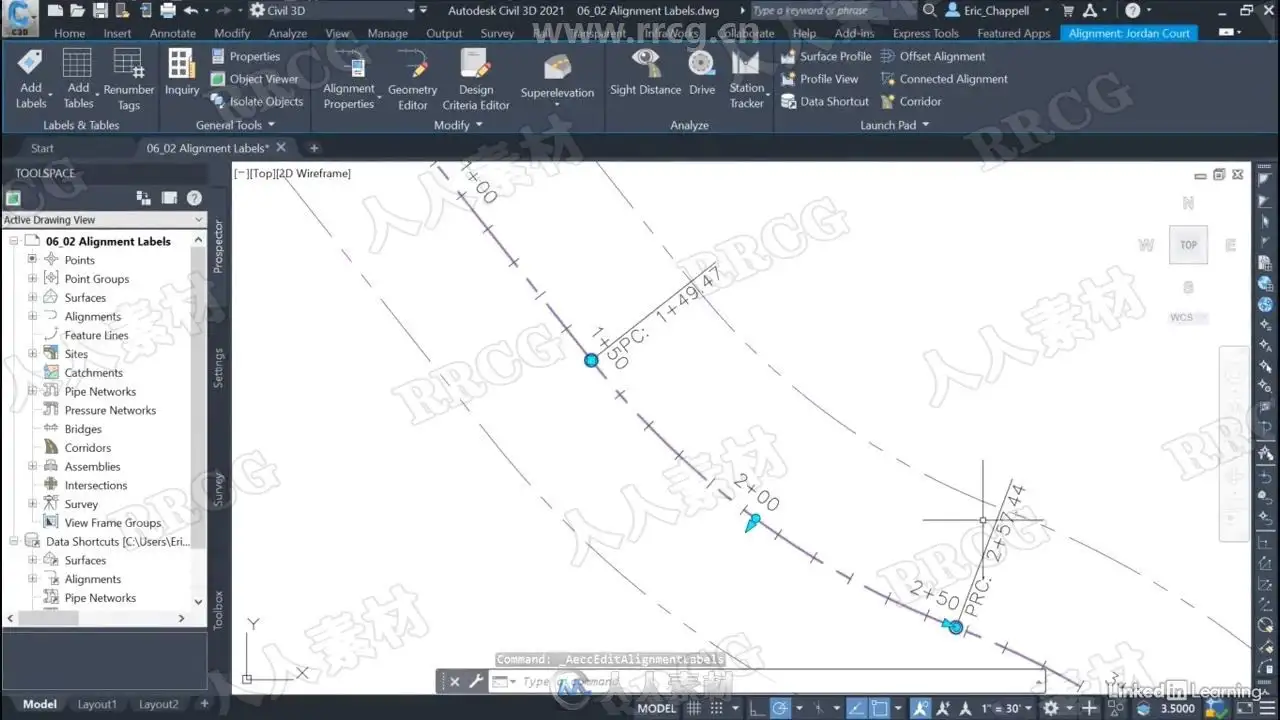Toggle object snap in status bar
The image size is (1280, 720).
click(881, 708)
